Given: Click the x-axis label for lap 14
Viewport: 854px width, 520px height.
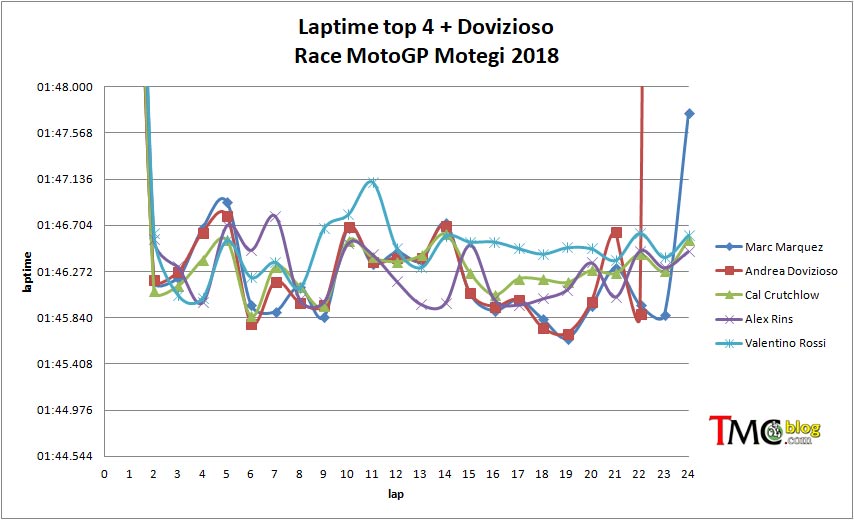Looking at the screenshot, I should pos(444,474).
